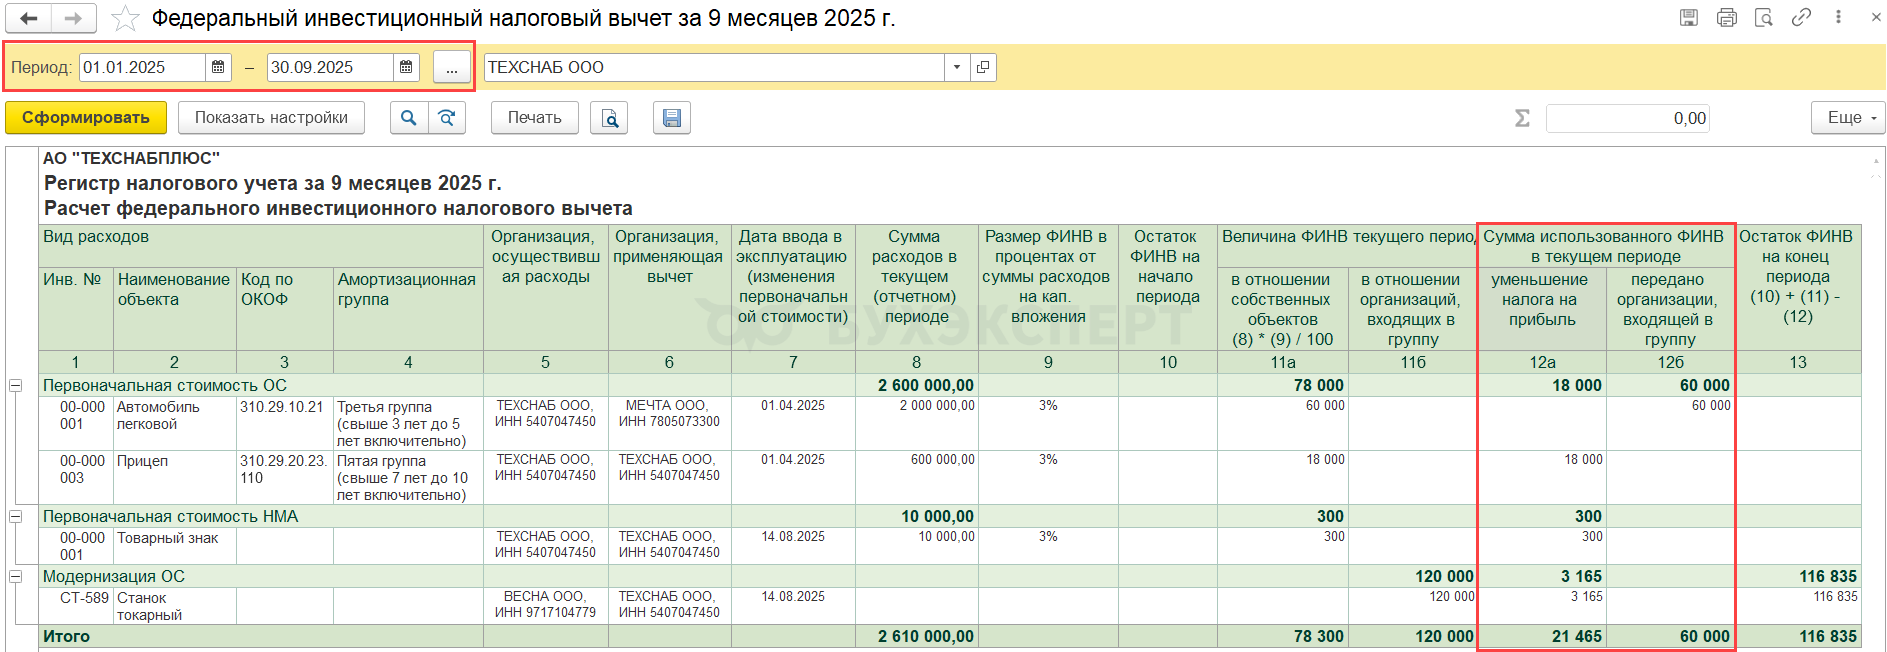This screenshot has height=652, width=1887.
Task: Click the forward navigation arrow
Action: pyautogui.click(x=73, y=18)
